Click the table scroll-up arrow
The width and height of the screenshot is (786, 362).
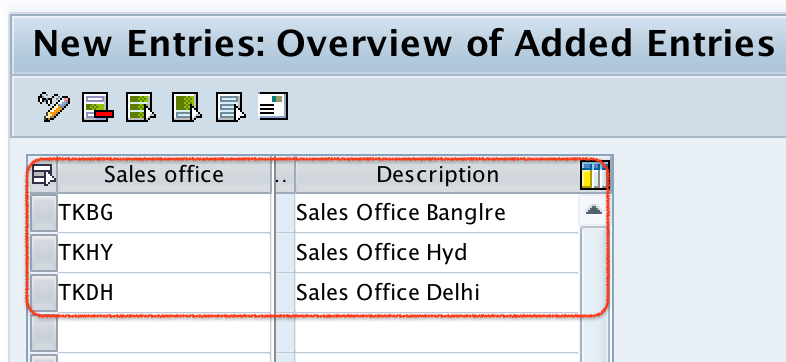tap(594, 211)
